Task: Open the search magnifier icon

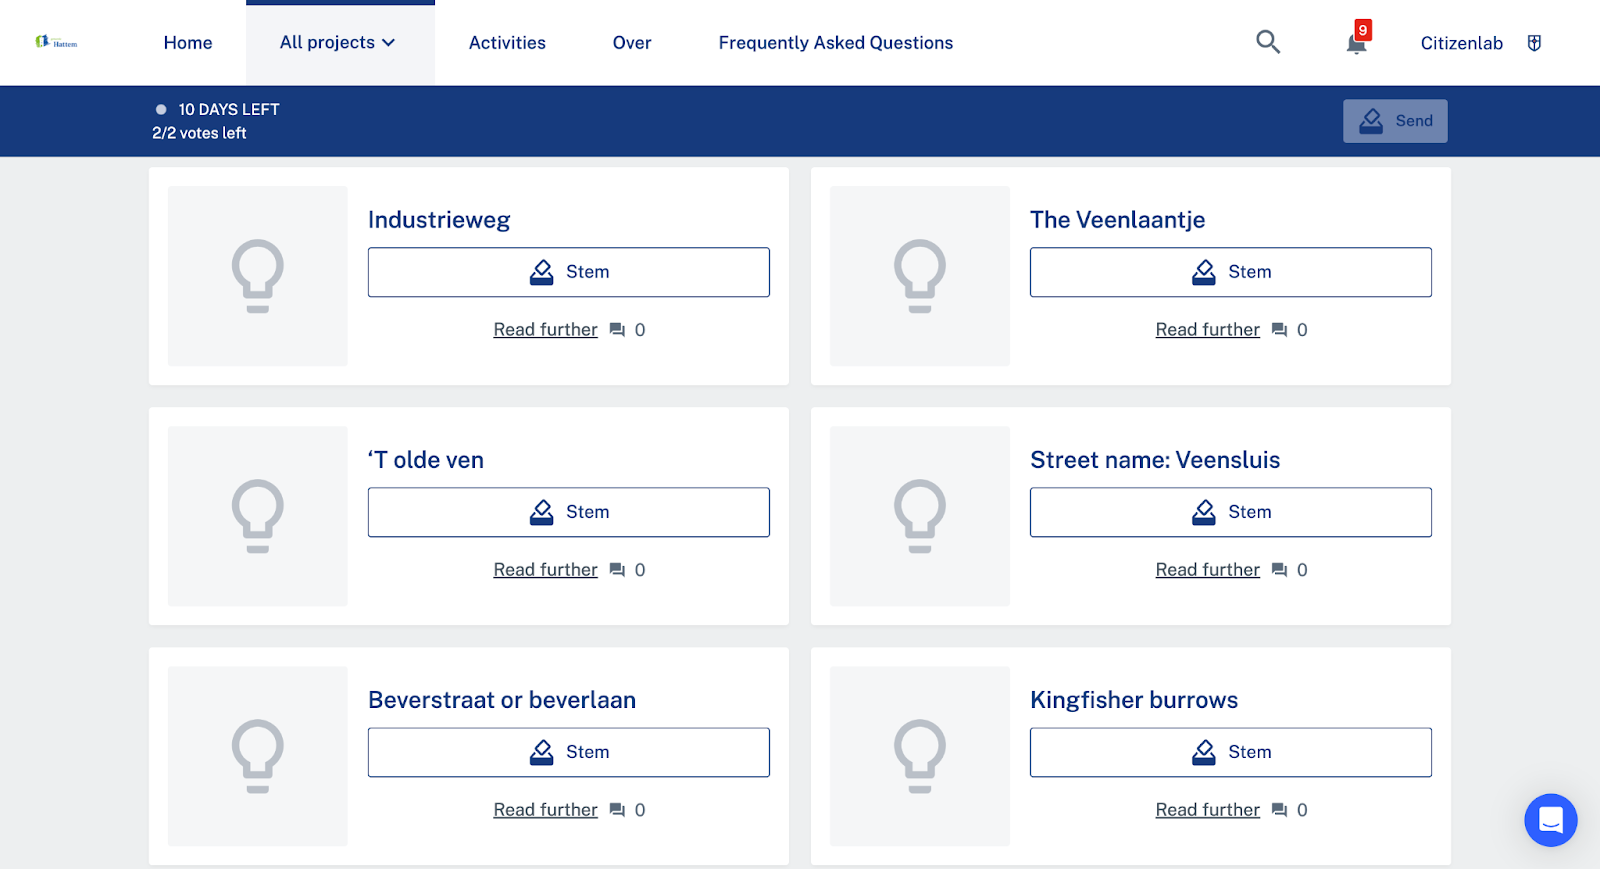Action: click(x=1267, y=42)
